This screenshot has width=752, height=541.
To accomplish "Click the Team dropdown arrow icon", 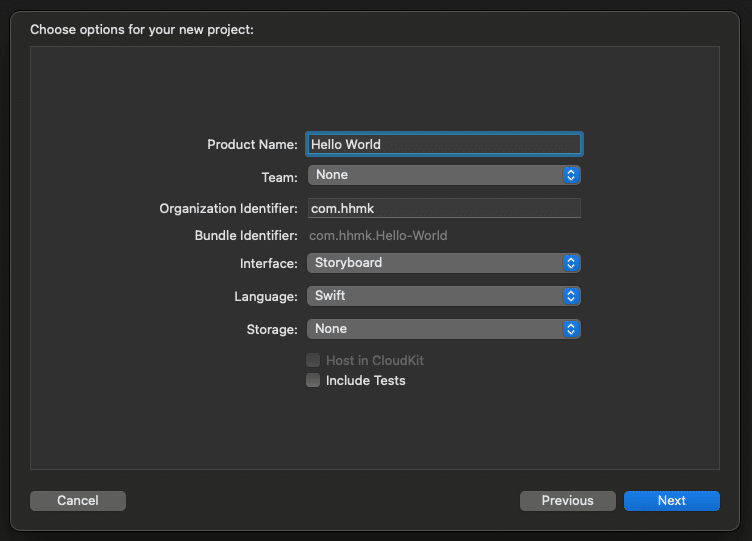I will point(571,175).
